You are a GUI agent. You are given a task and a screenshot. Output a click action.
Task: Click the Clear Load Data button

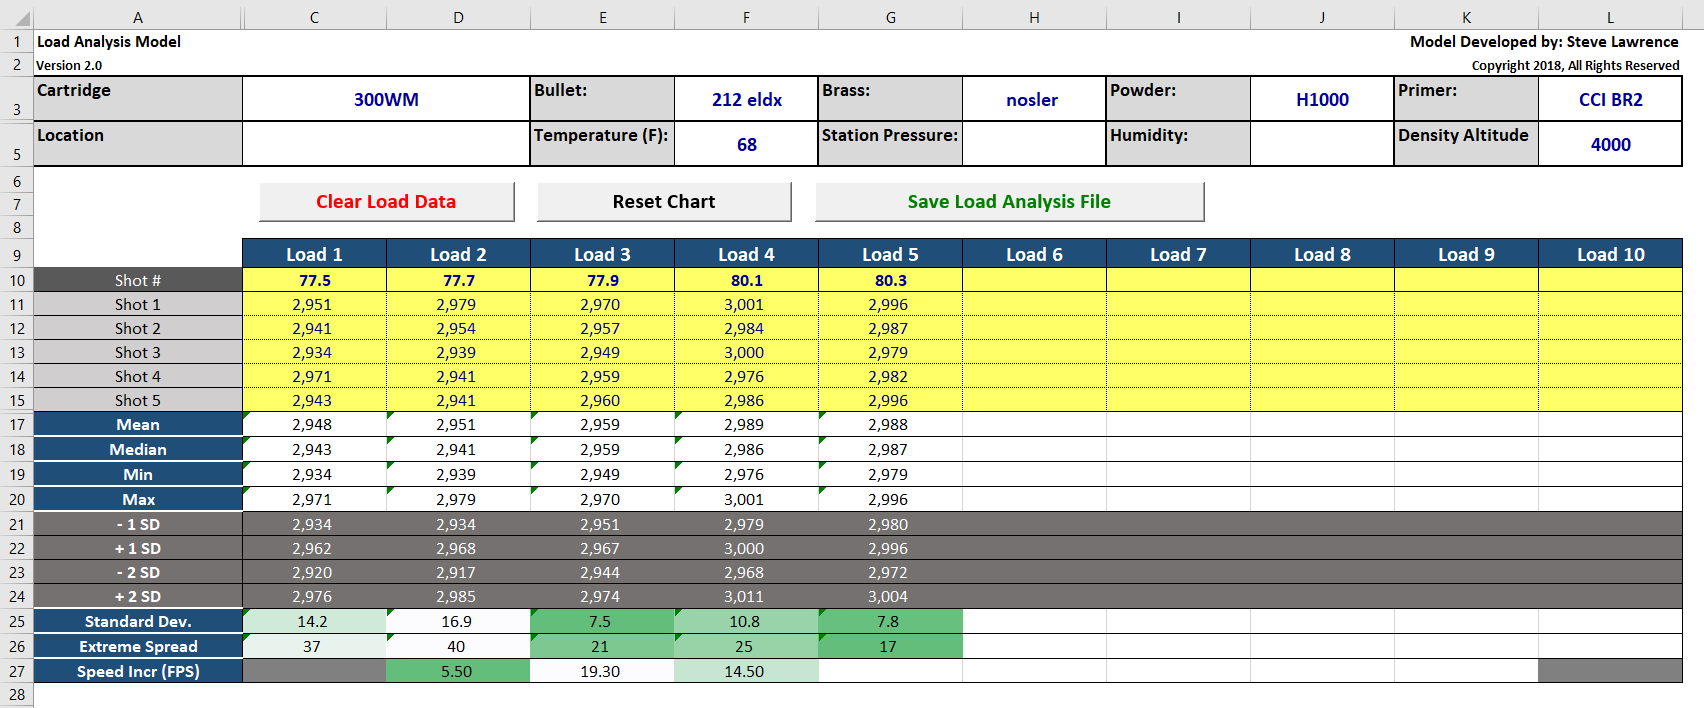coord(386,202)
